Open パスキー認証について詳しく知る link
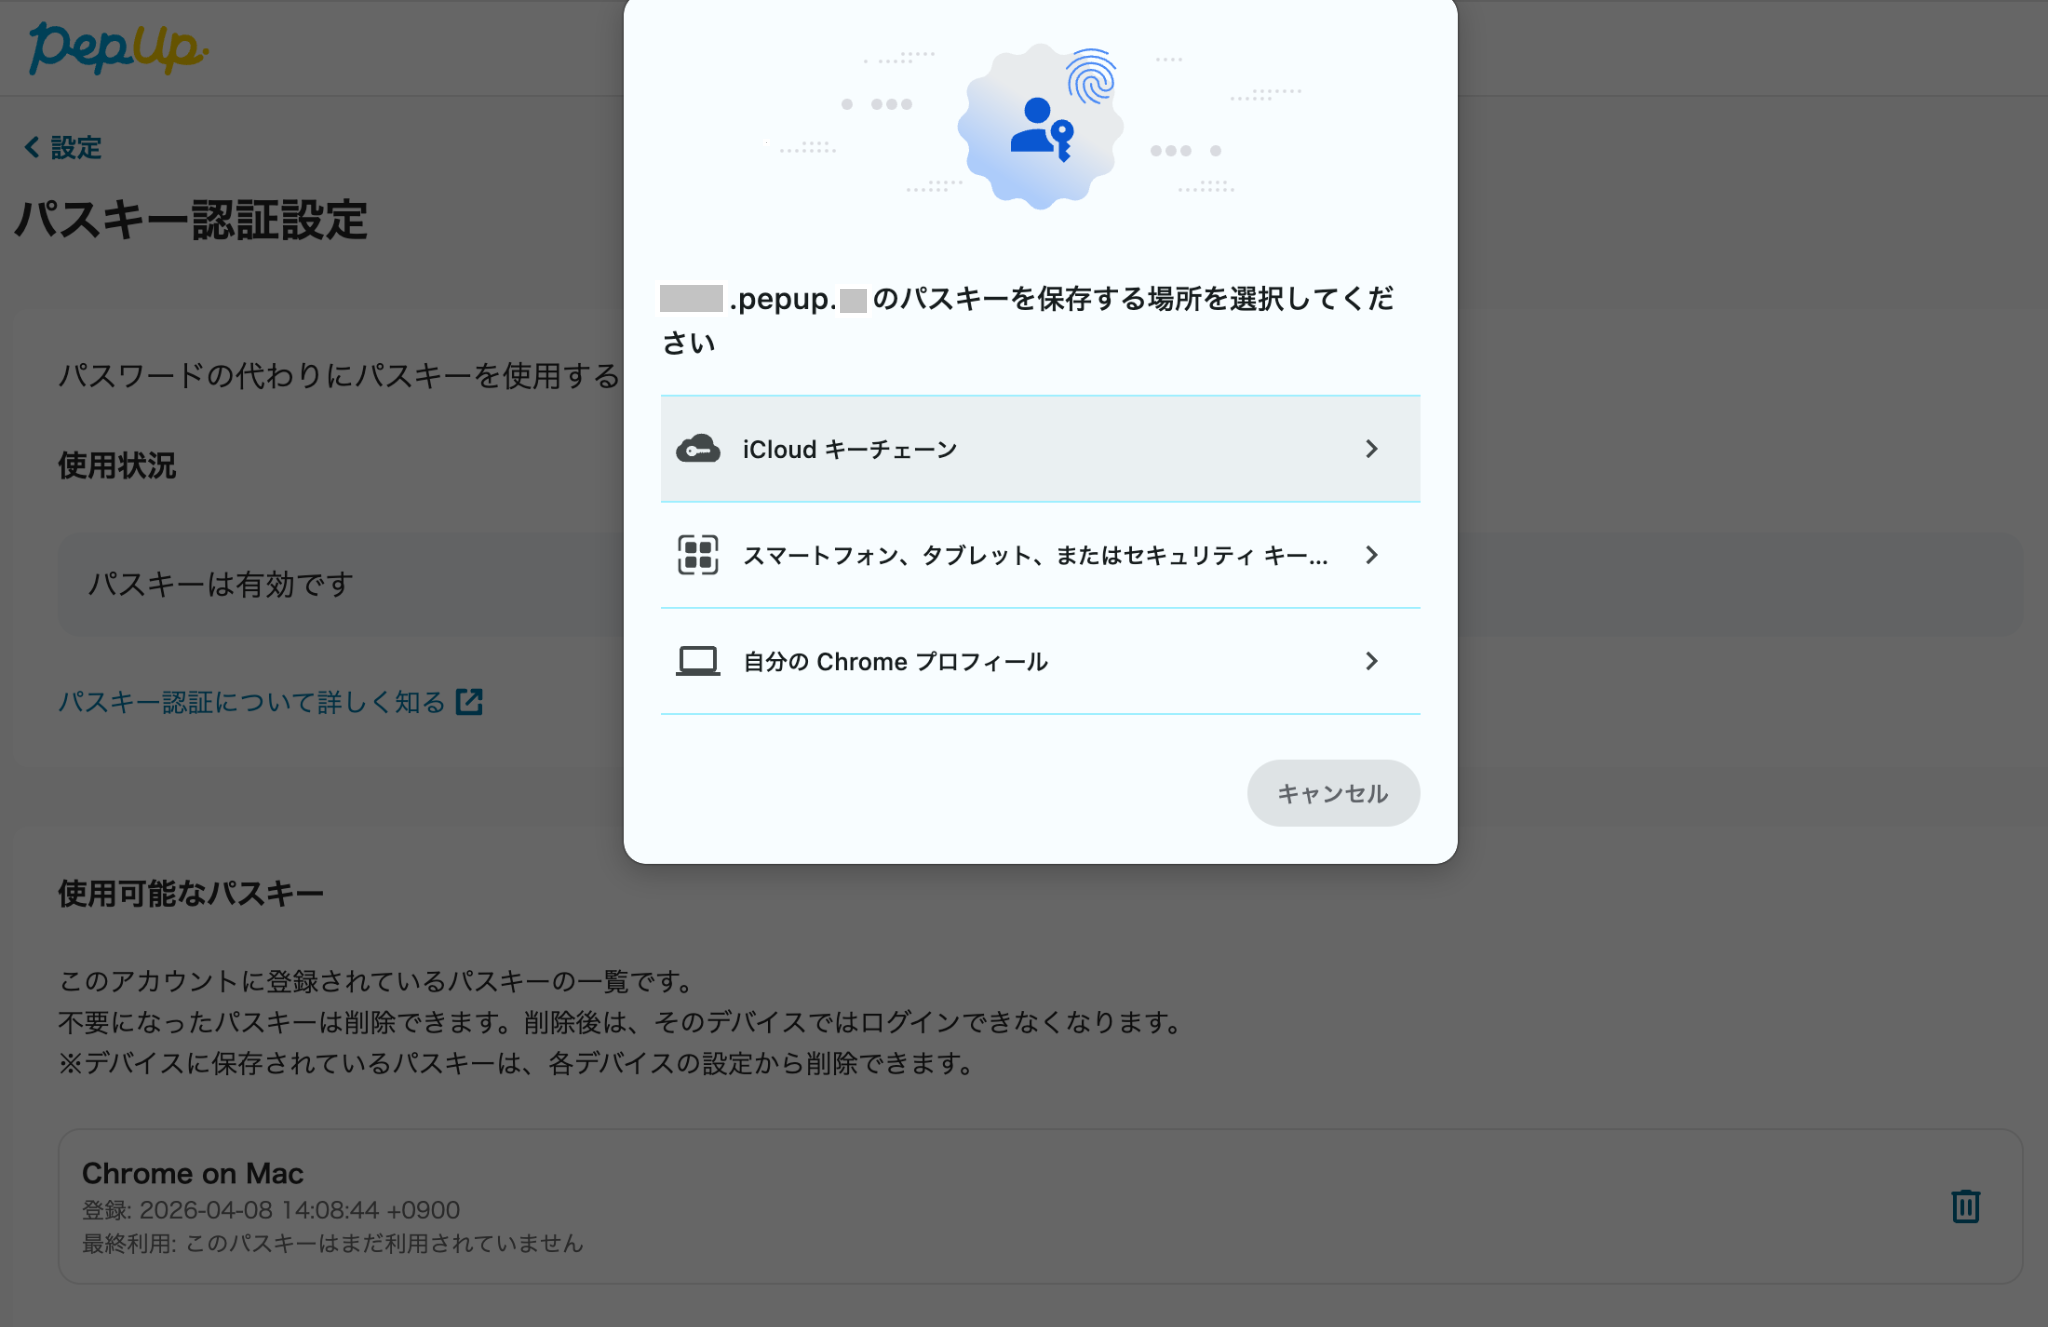 click(x=270, y=702)
